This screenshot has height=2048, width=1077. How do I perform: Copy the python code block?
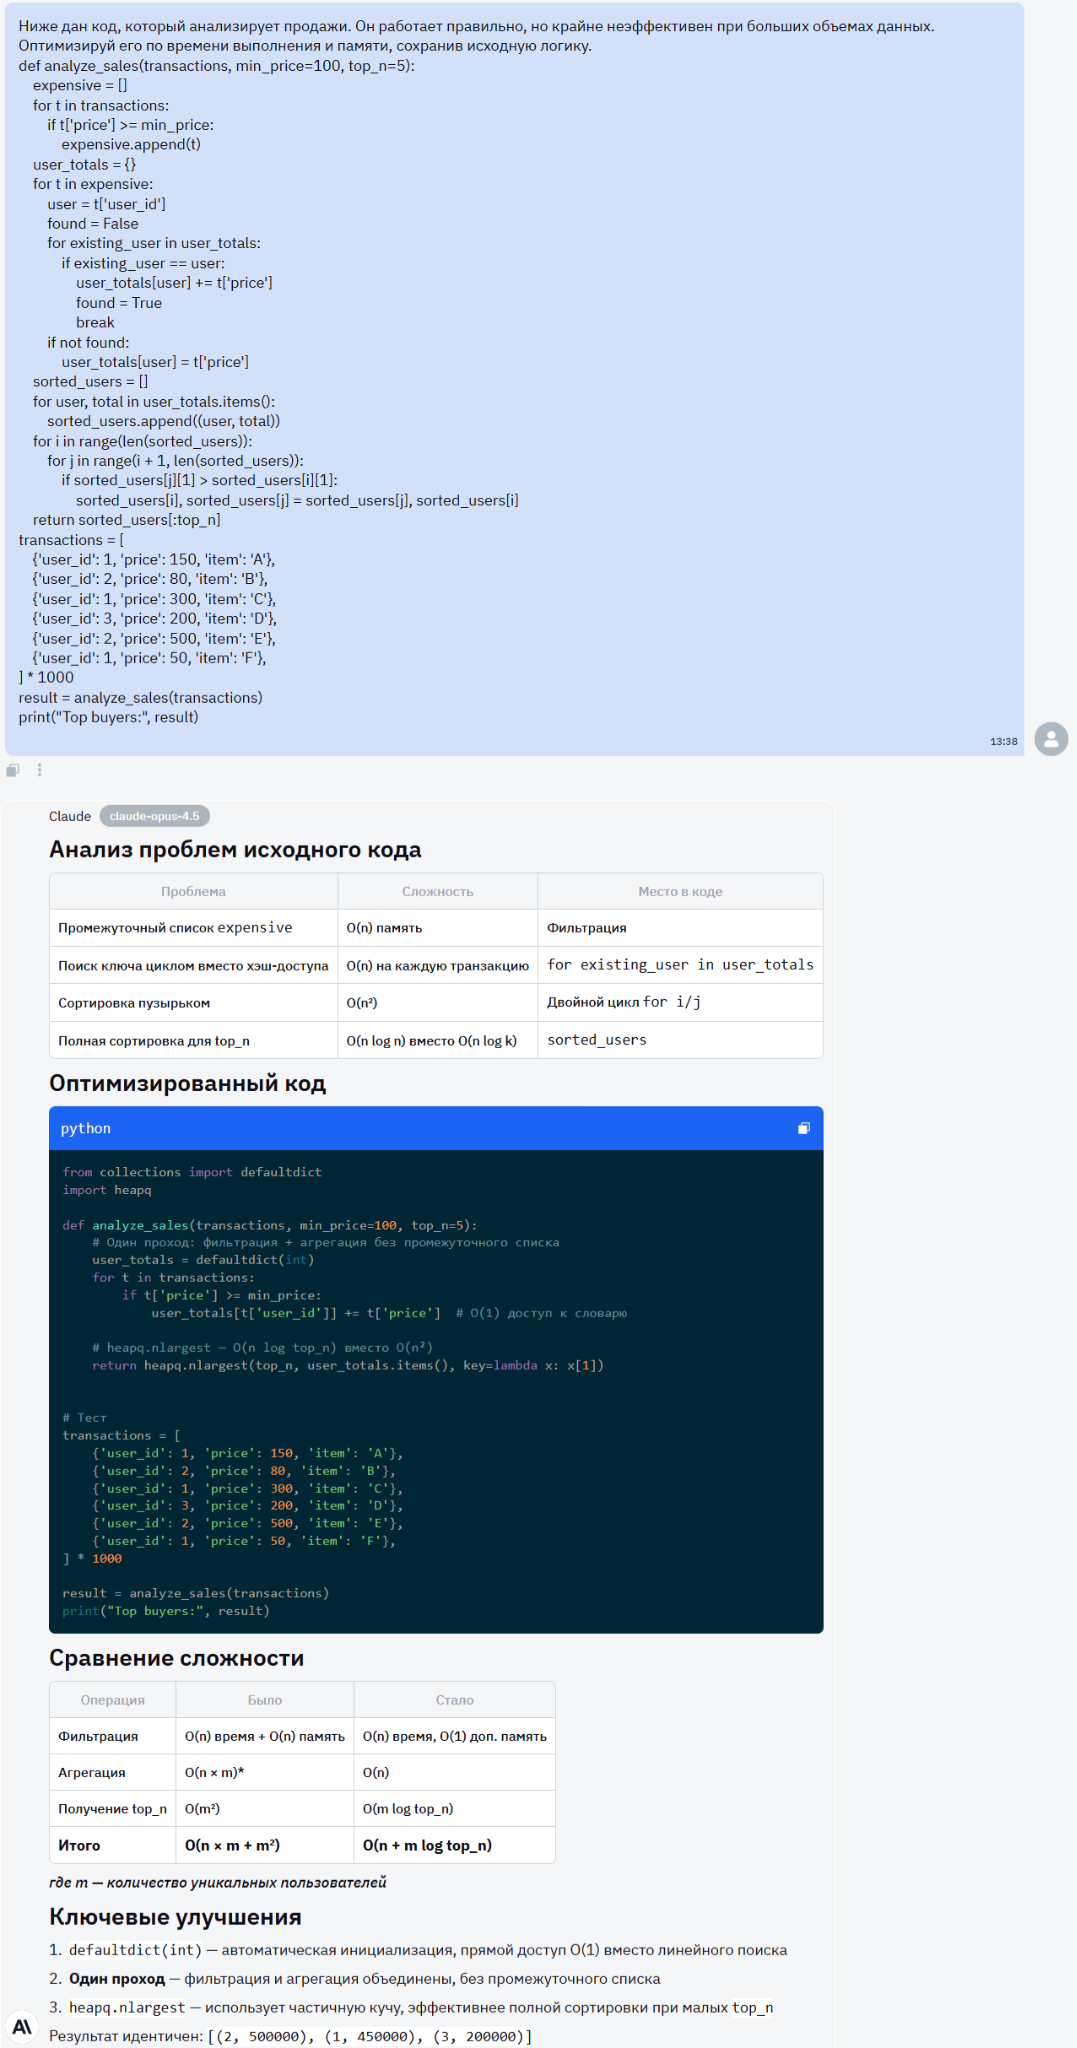tap(803, 1128)
